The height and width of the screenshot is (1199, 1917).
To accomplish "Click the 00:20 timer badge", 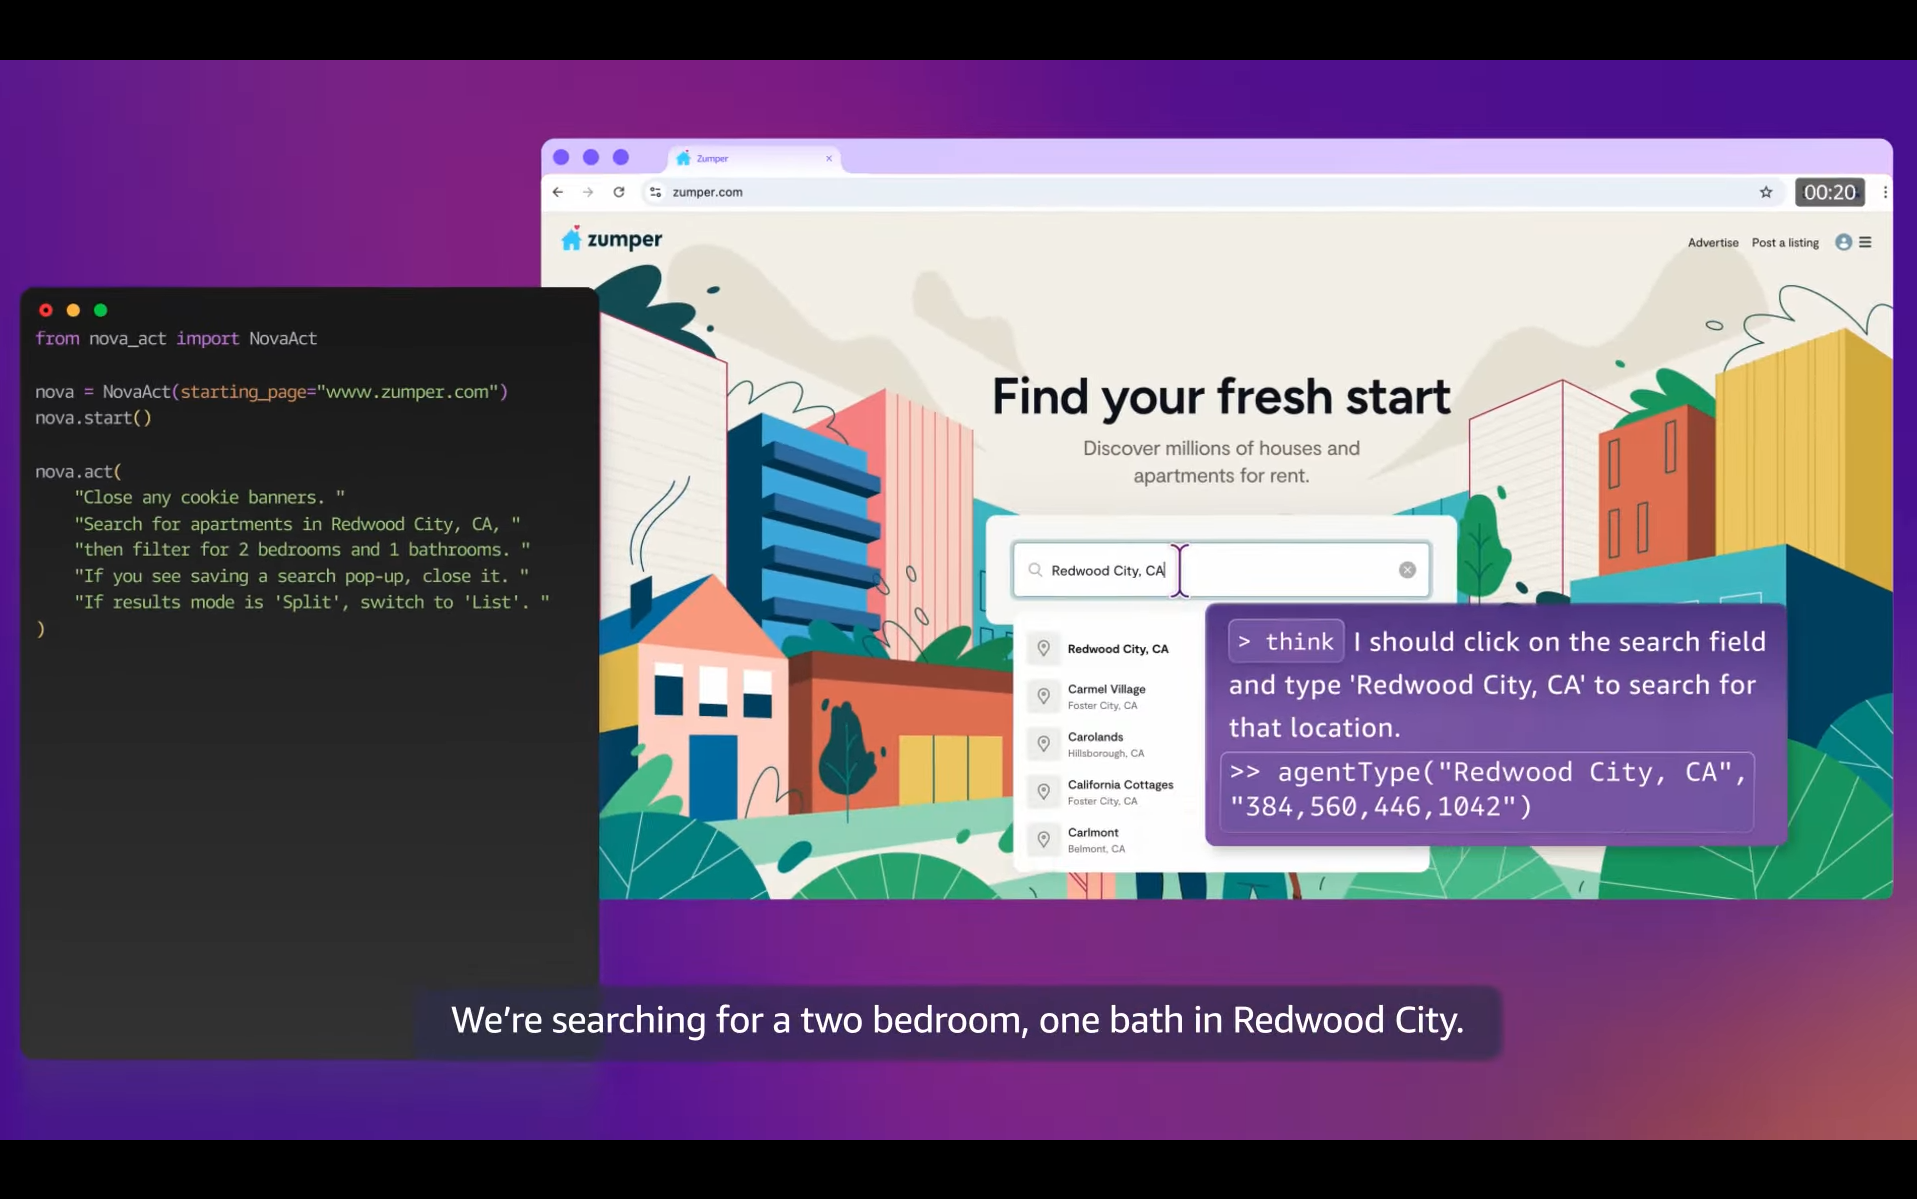I will click(1829, 192).
